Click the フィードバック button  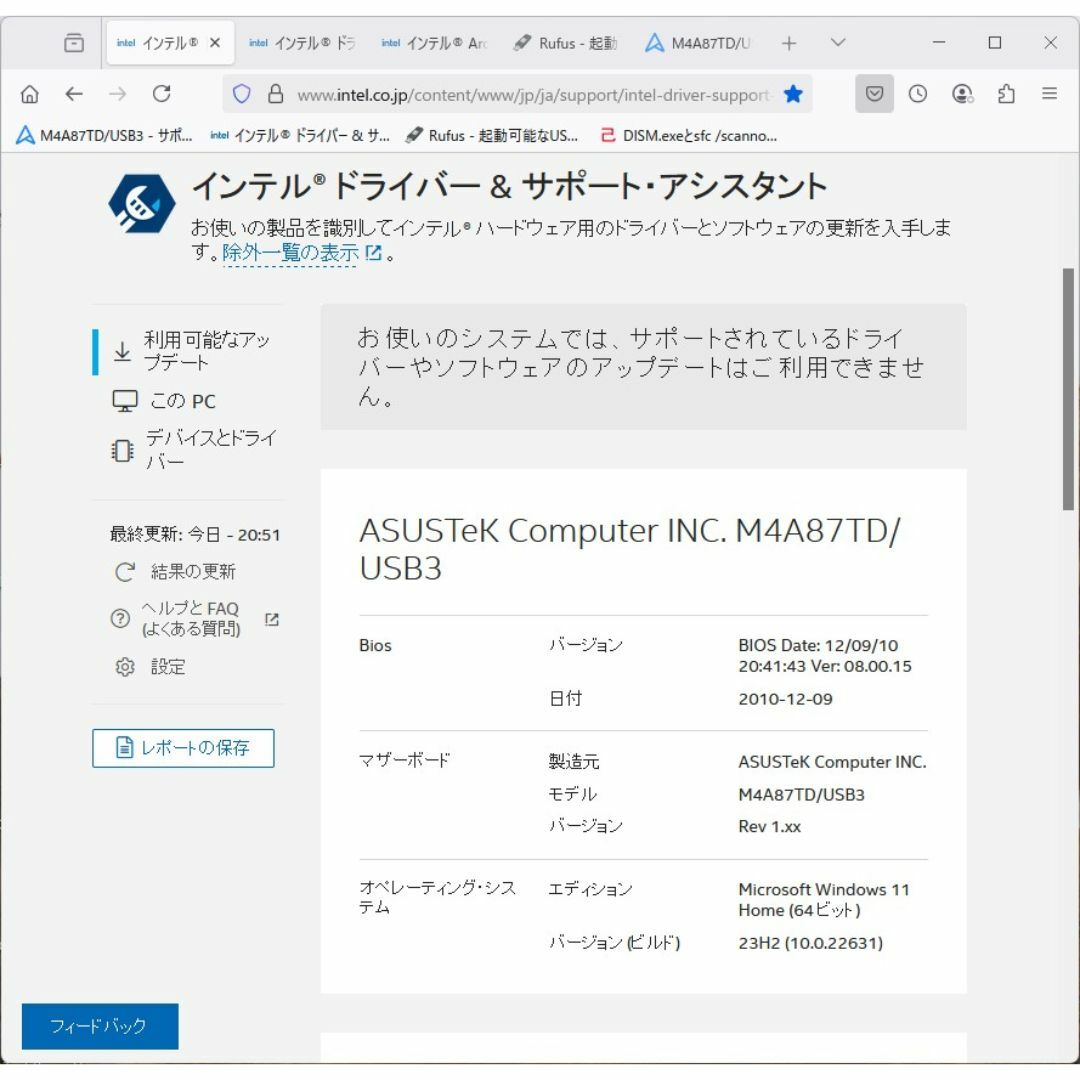pos(100,1026)
